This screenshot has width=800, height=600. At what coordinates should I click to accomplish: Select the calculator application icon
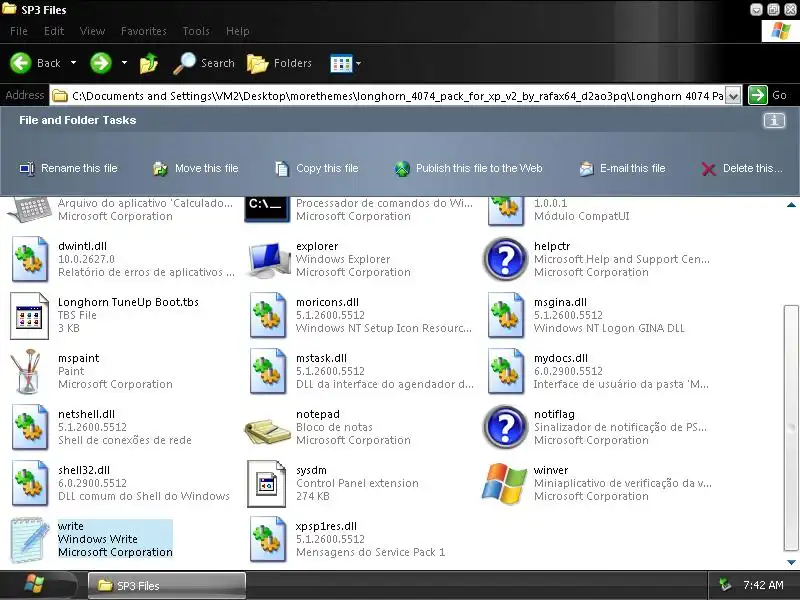pyautogui.click(x=30, y=210)
